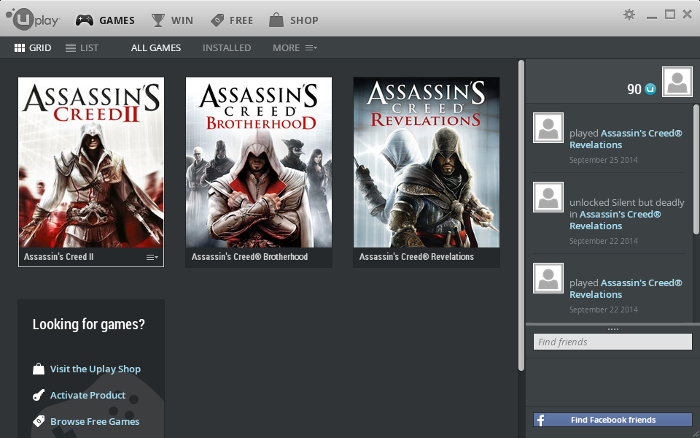This screenshot has height=438, width=700.
Task: Click the games library vertical scrollbar
Action: pyautogui.click(x=521, y=215)
